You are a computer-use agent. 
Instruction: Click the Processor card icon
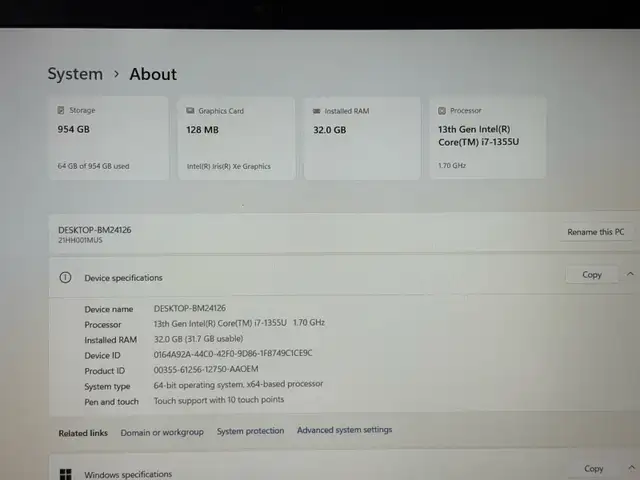click(x=442, y=111)
